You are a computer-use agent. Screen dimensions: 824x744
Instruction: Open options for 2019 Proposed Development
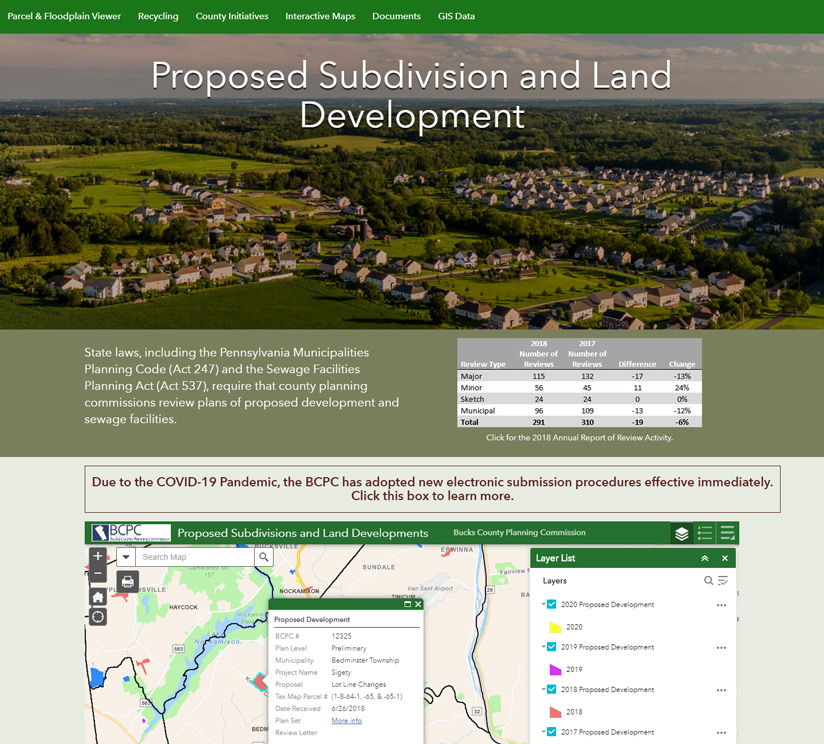pos(722,648)
